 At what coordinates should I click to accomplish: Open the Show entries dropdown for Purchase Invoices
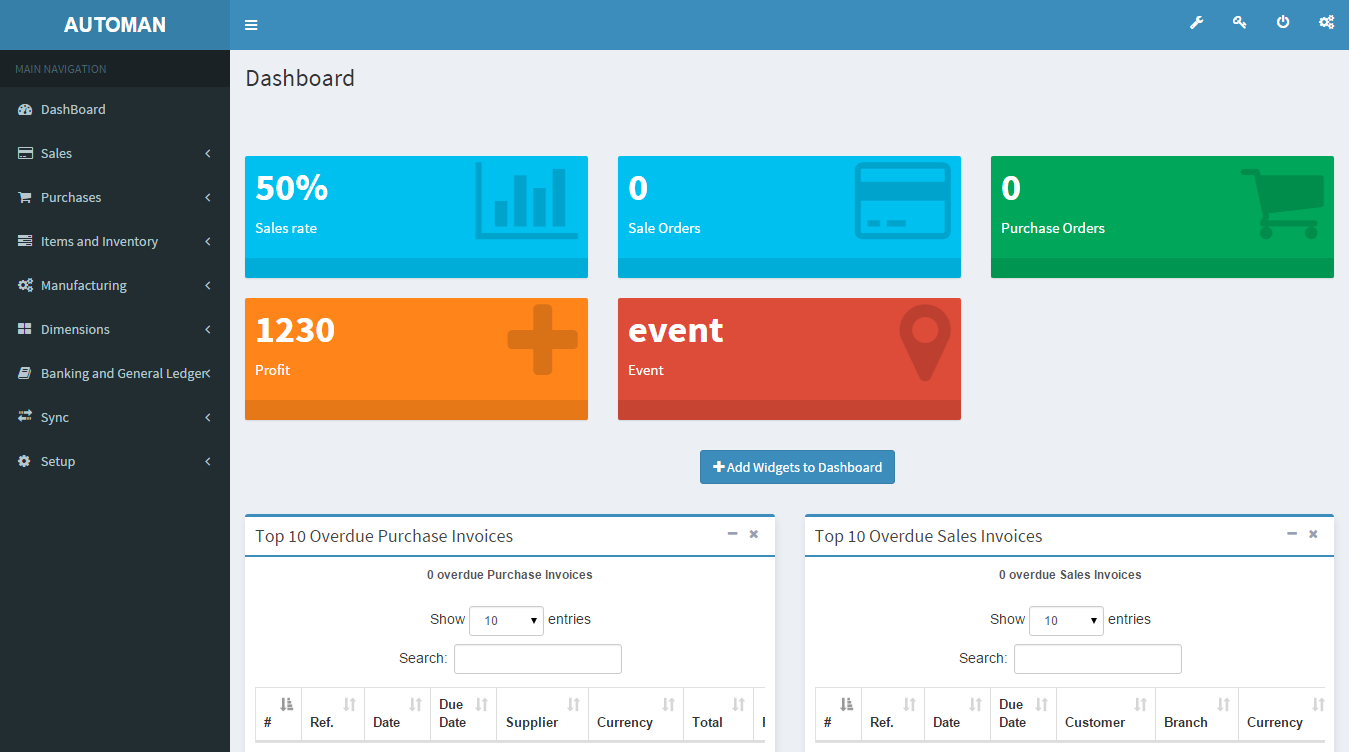pyautogui.click(x=506, y=620)
